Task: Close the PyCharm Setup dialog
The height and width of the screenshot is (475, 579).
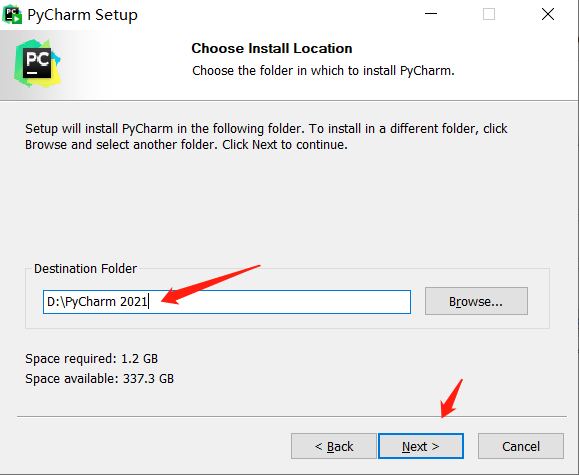Action: coord(548,14)
